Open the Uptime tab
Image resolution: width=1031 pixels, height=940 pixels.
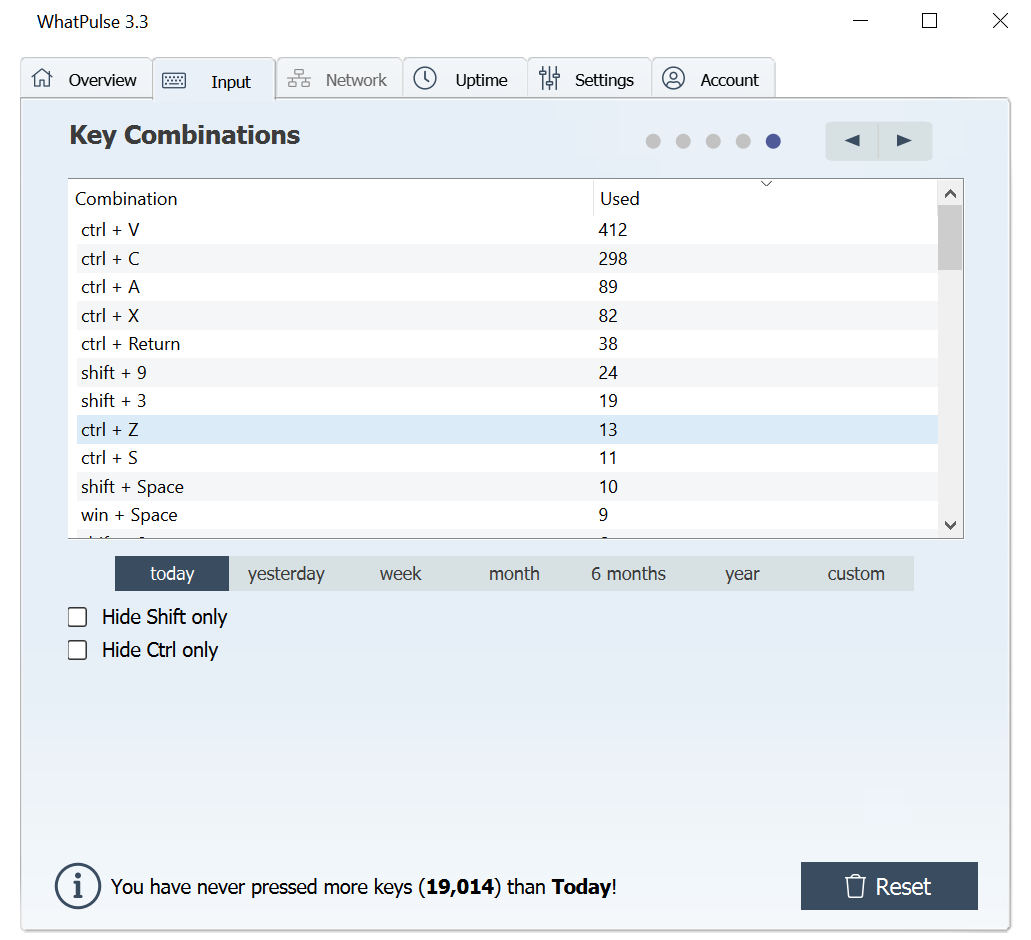coord(465,79)
